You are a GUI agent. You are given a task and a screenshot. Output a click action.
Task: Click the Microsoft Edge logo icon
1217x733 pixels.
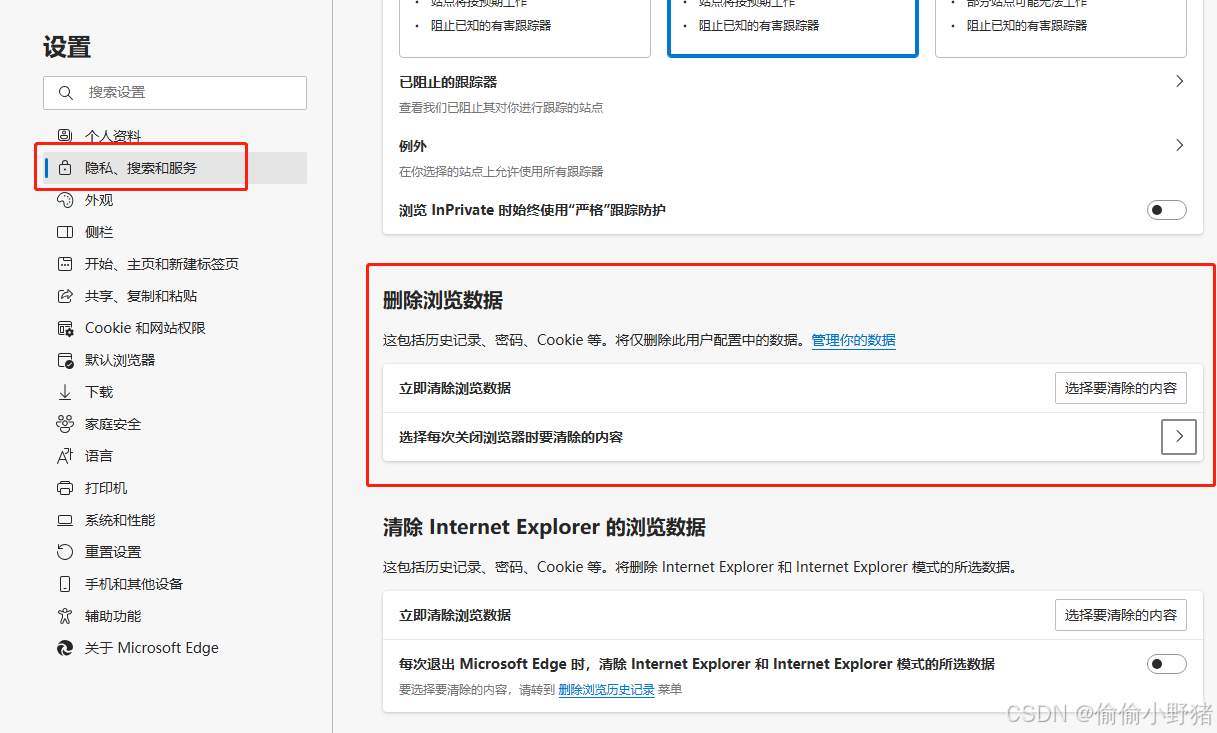tap(65, 648)
